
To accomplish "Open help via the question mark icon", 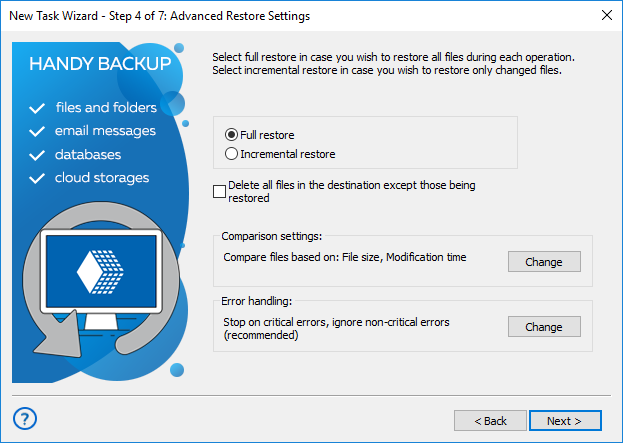I will 26,418.
